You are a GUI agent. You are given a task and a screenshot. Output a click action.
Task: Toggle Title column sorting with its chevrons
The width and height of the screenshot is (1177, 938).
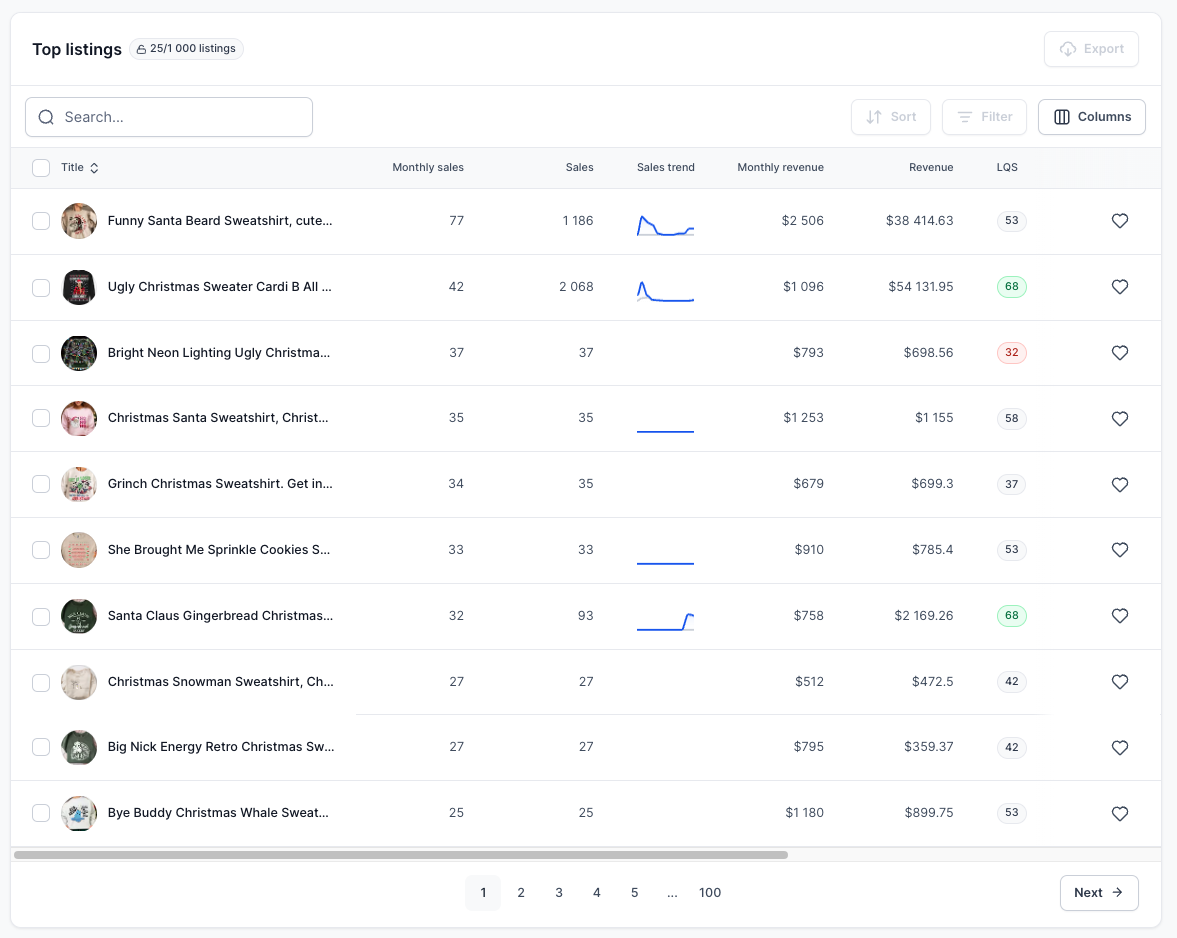94,167
